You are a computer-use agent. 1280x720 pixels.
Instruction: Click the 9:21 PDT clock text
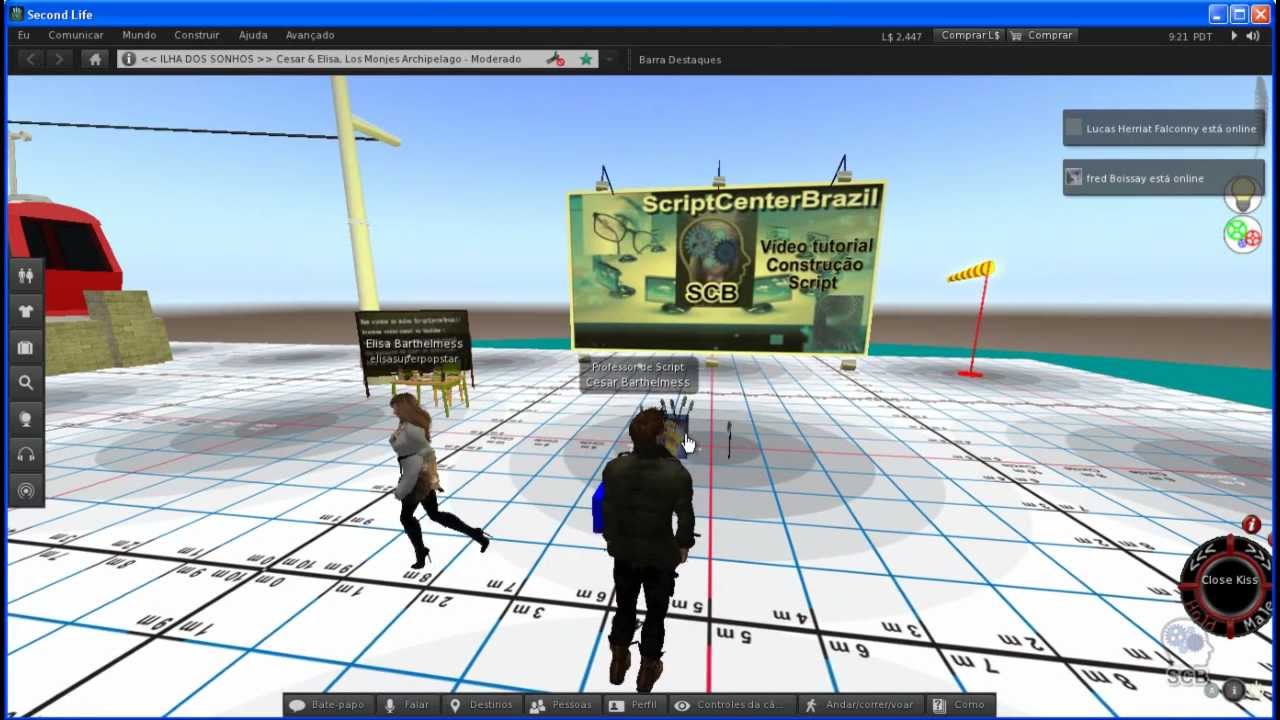pyautogui.click(x=1190, y=36)
